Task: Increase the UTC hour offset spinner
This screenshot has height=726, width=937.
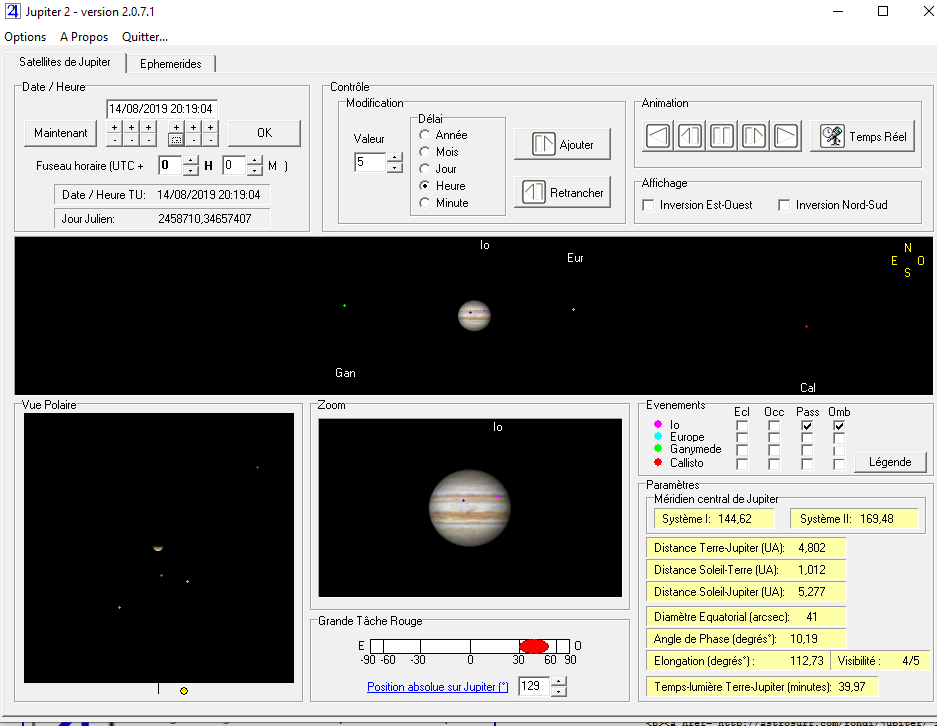Action: pos(191,160)
